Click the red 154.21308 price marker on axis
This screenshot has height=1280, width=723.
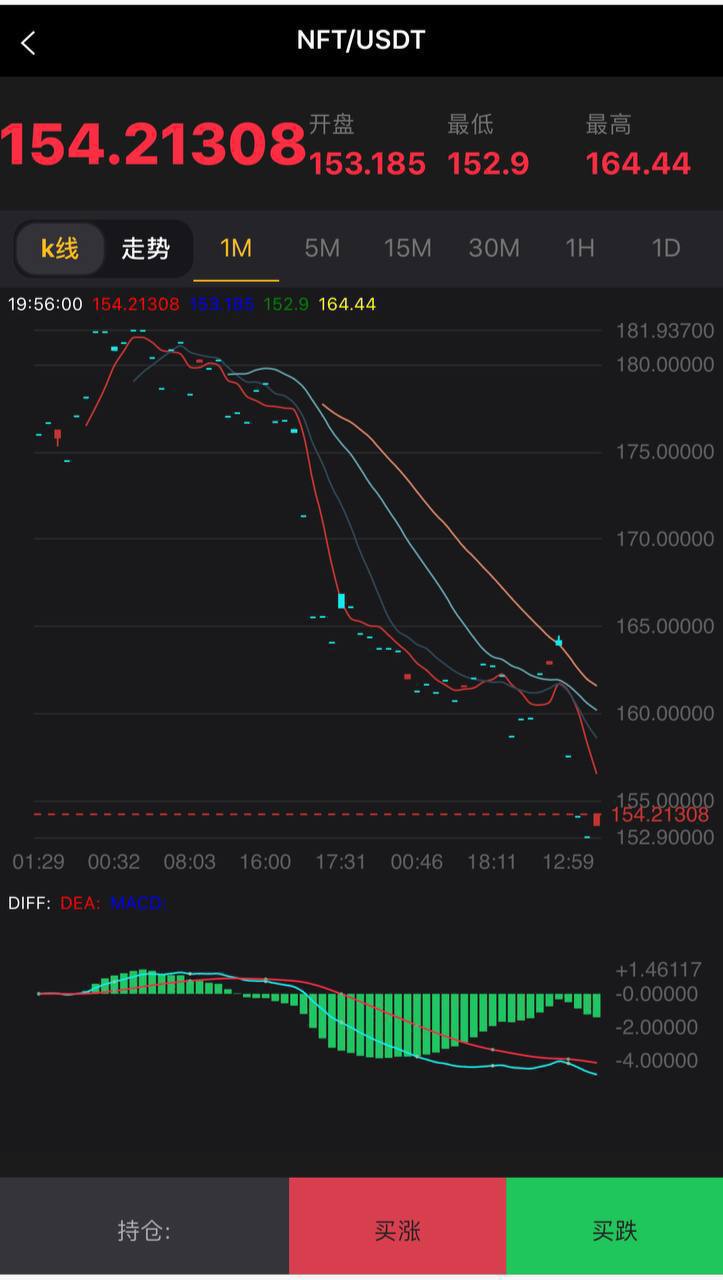tap(659, 815)
